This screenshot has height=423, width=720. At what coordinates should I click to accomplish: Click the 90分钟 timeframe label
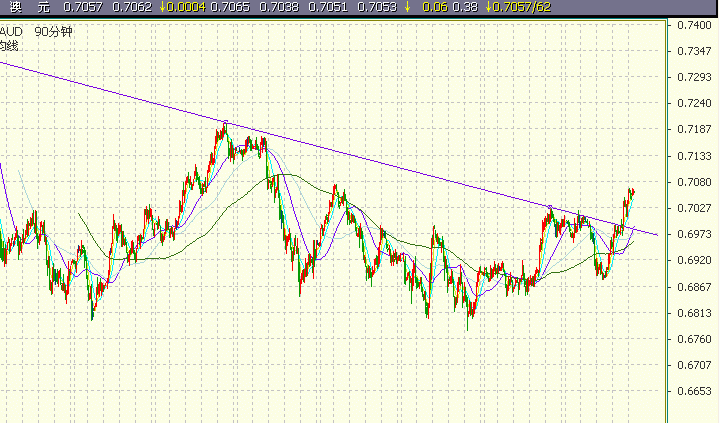point(54,32)
